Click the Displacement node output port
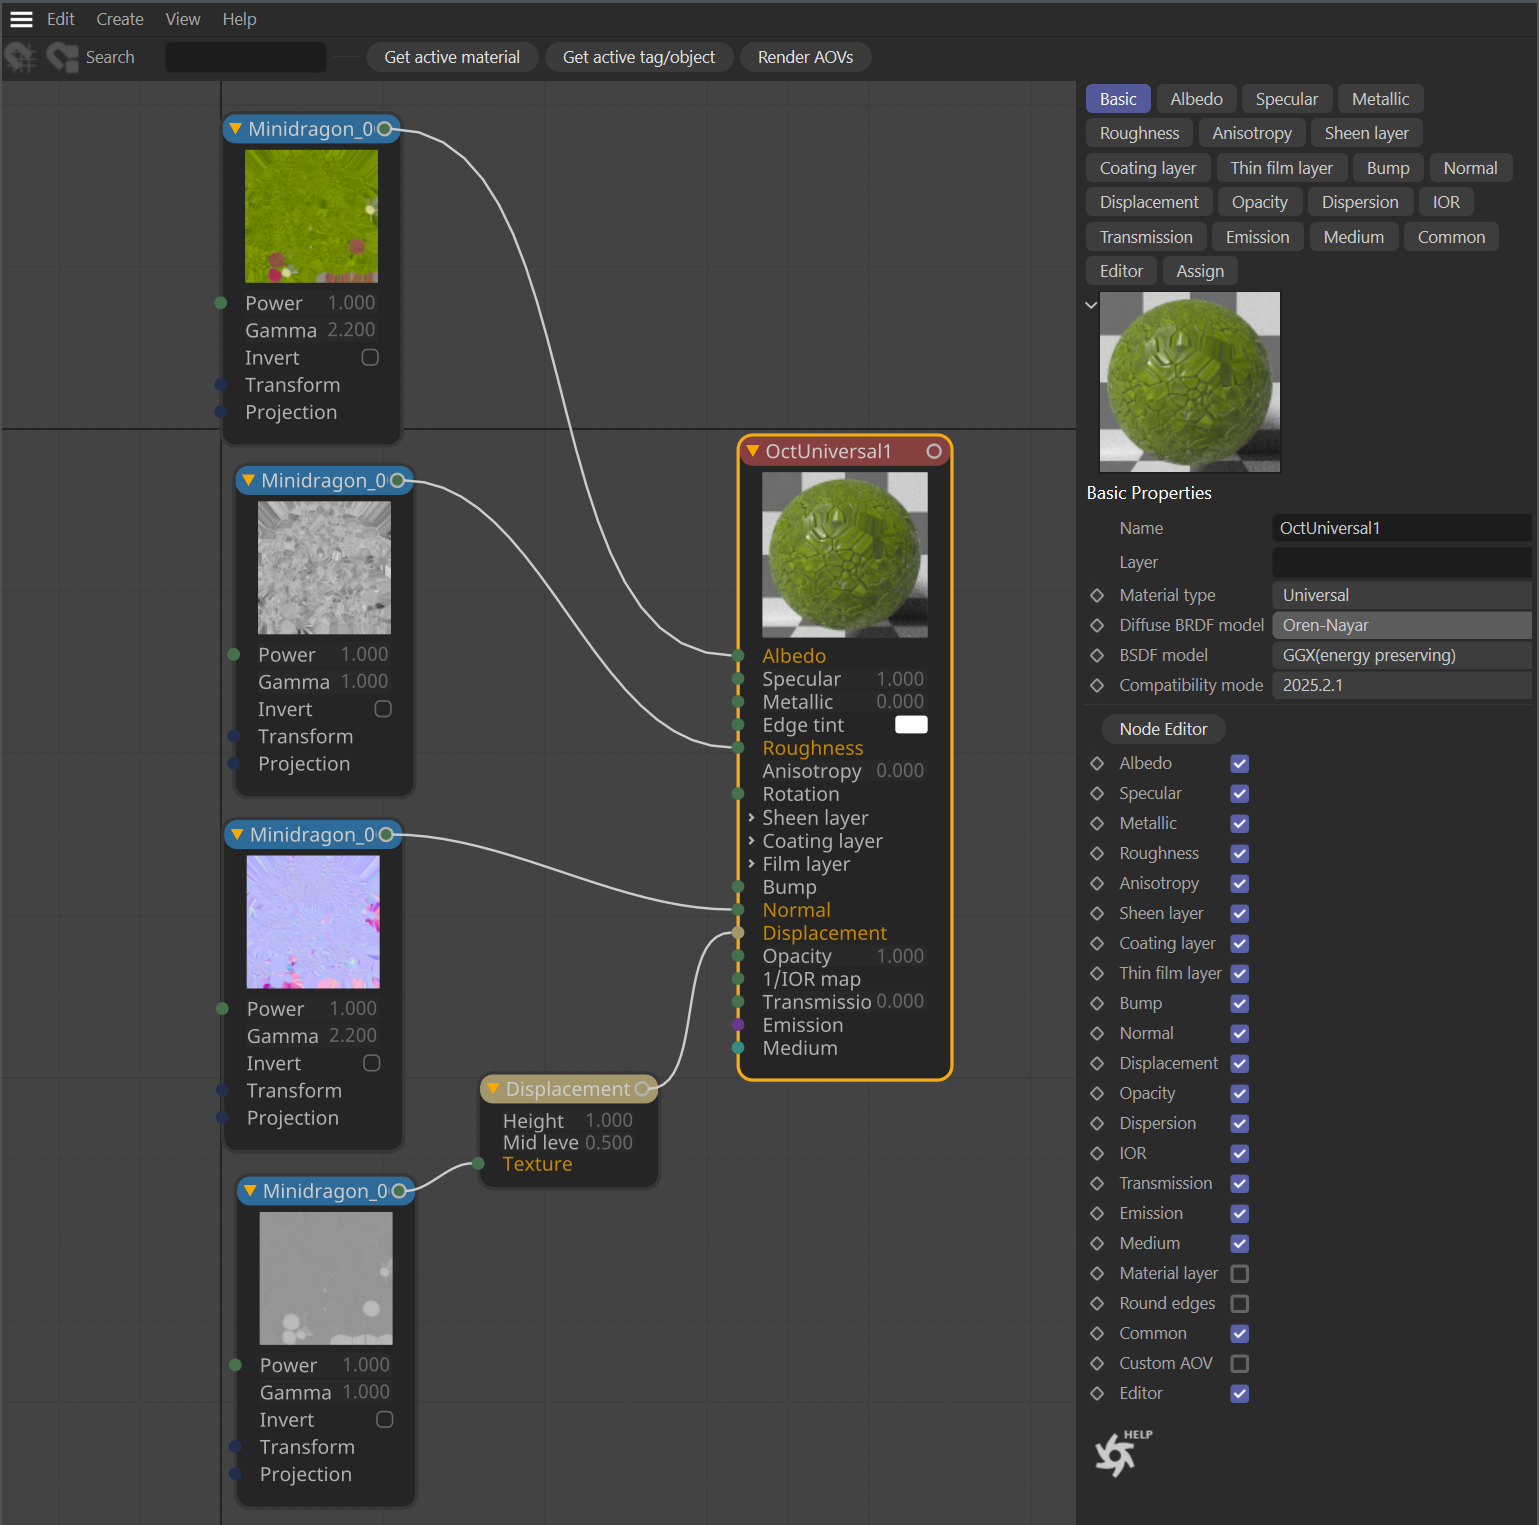Viewport: 1539px width, 1525px height. click(642, 1089)
